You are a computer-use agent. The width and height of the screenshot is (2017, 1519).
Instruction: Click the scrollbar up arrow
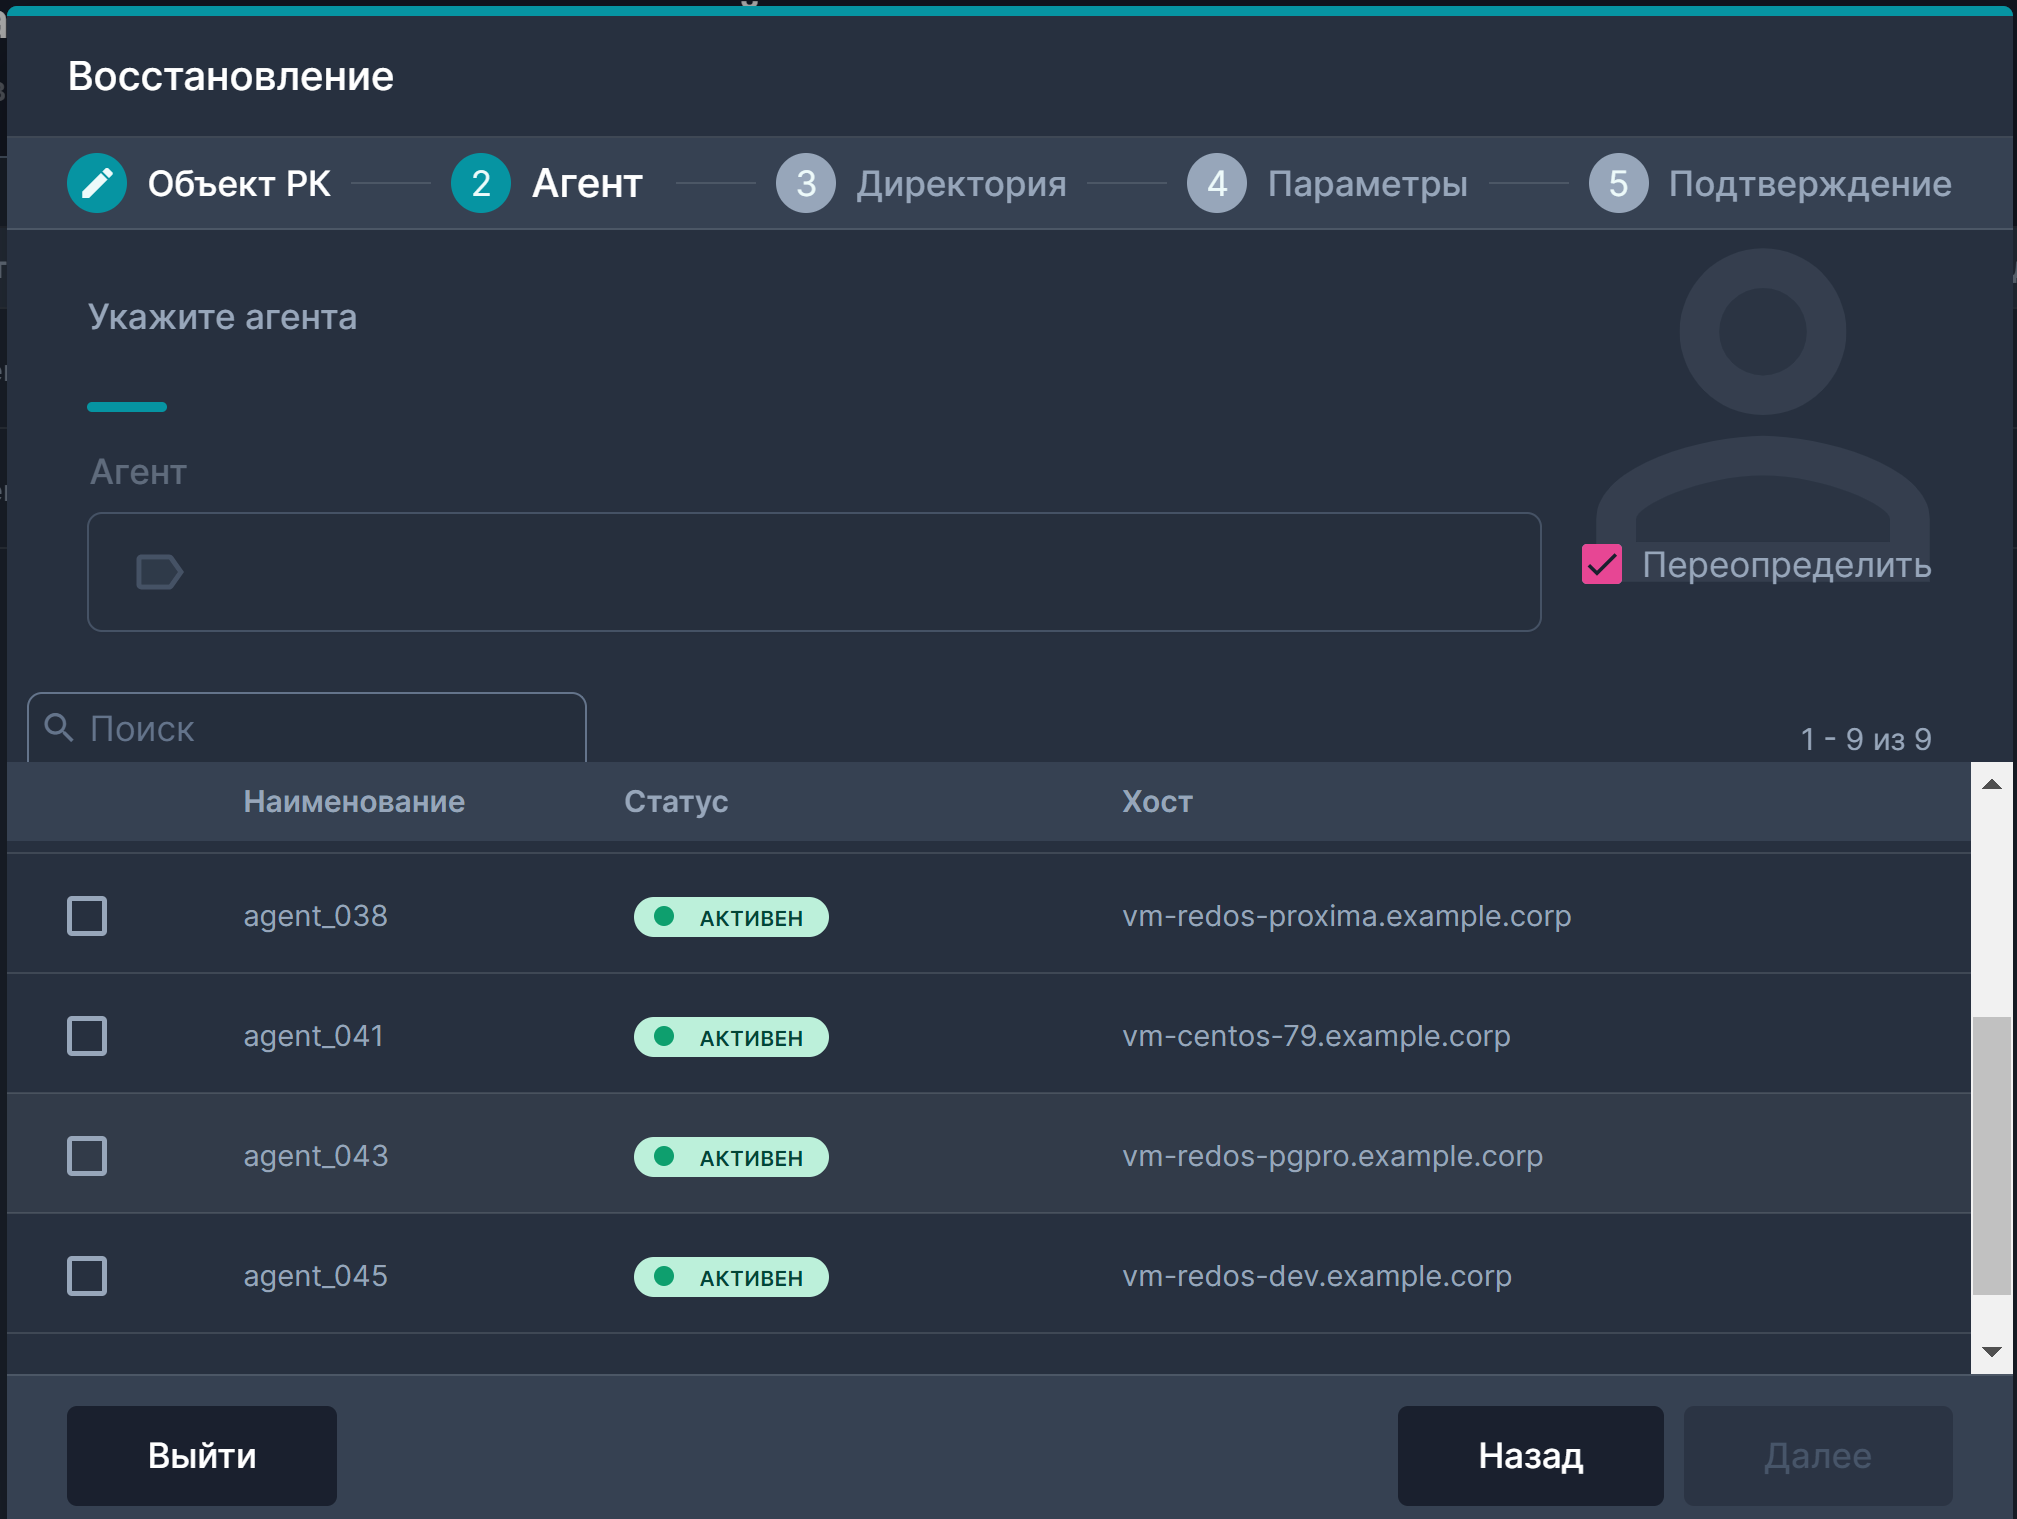(x=1991, y=784)
